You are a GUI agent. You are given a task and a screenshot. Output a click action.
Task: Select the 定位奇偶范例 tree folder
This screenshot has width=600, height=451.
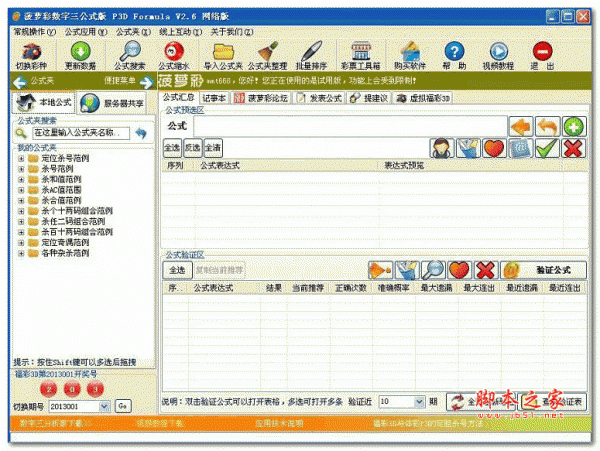pyautogui.click(x=65, y=243)
